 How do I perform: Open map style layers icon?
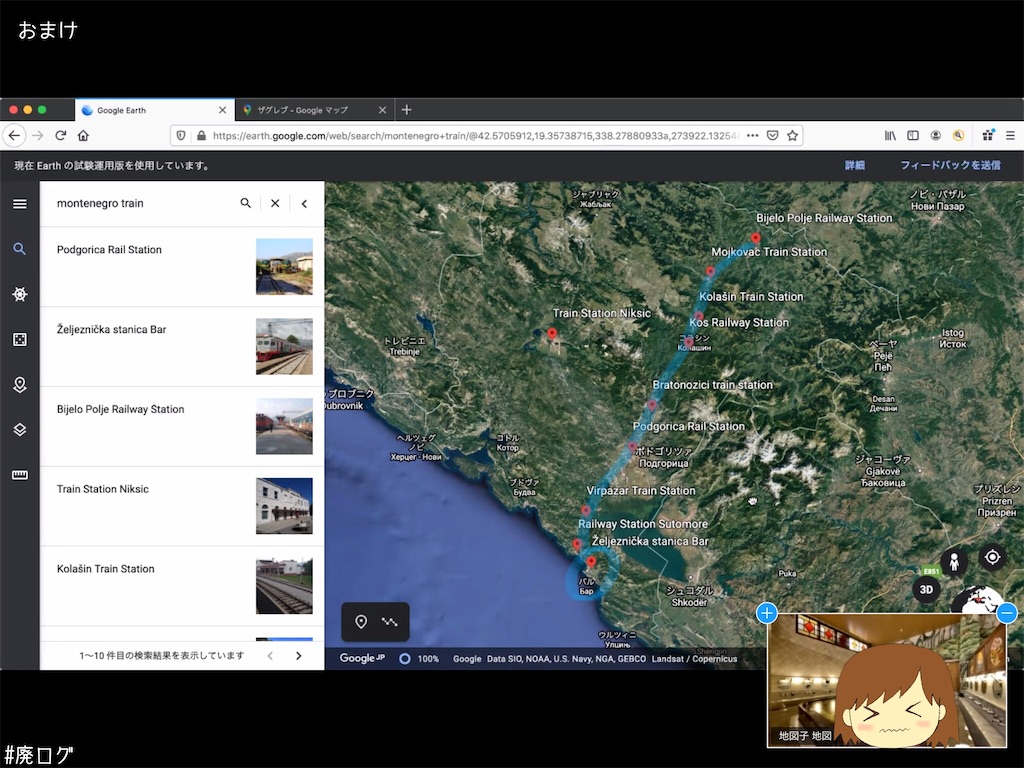pos(20,430)
